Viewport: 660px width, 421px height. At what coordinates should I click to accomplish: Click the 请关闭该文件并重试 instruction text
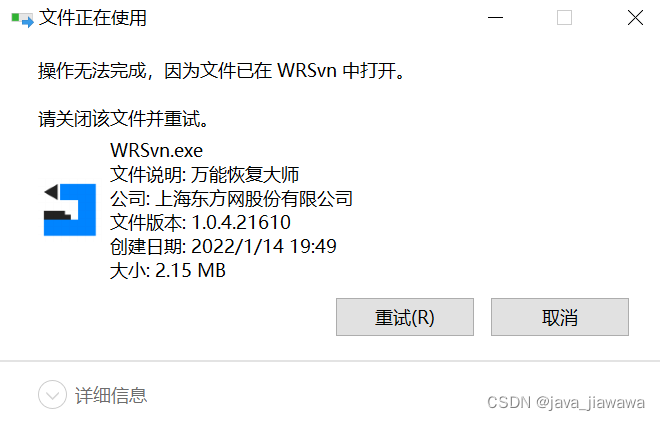(123, 119)
